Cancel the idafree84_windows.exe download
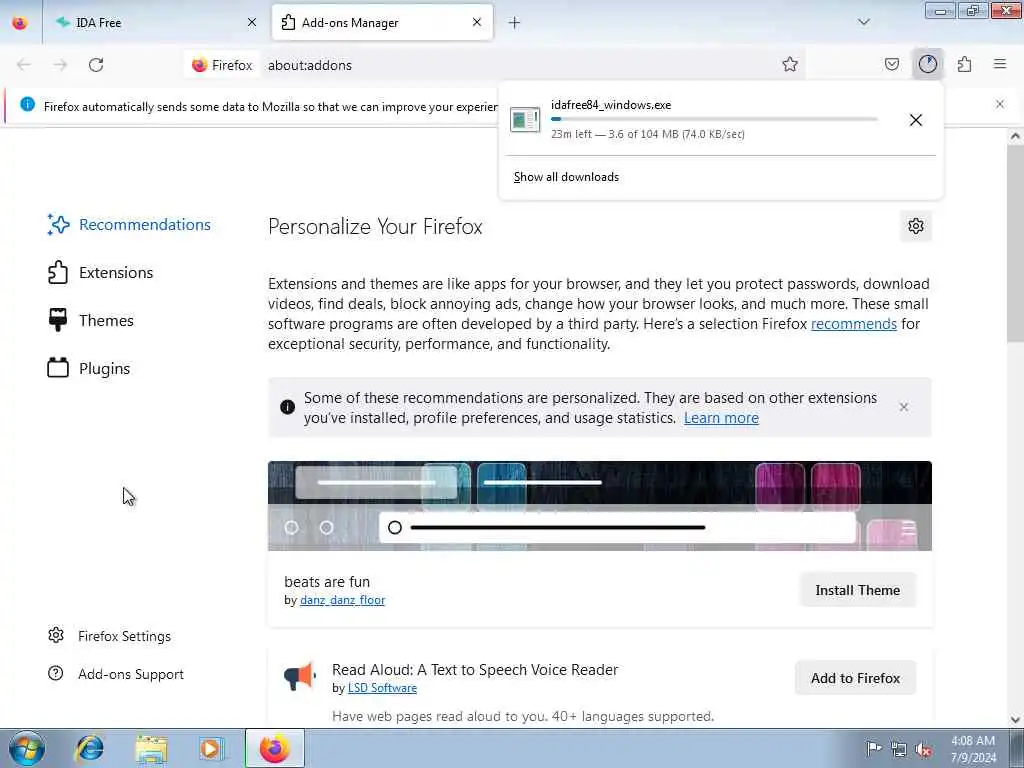The height and width of the screenshot is (768, 1024). tap(916, 120)
